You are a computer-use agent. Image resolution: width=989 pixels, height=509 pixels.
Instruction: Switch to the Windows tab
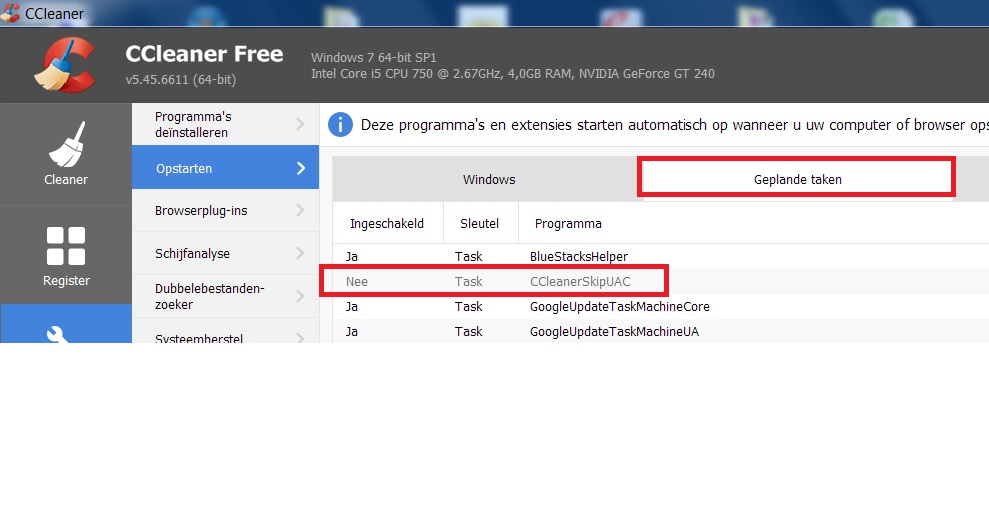(x=488, y=180)
